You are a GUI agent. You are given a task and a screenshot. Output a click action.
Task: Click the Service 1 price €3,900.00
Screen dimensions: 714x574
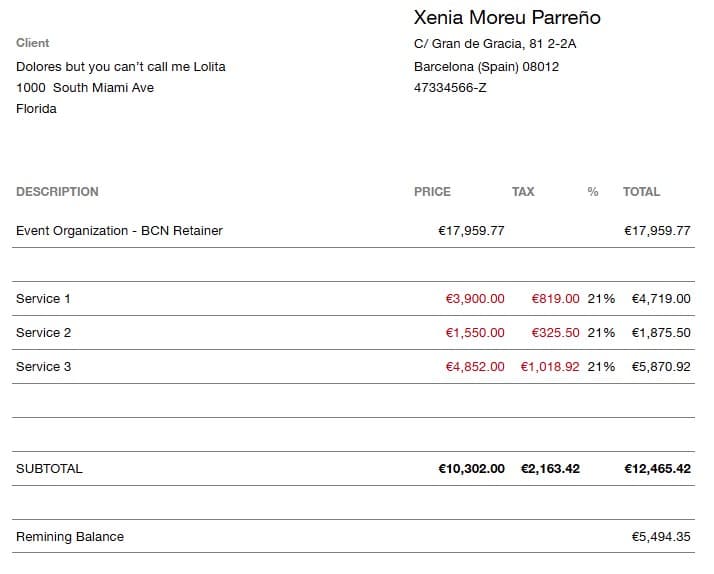coord(475,299)
